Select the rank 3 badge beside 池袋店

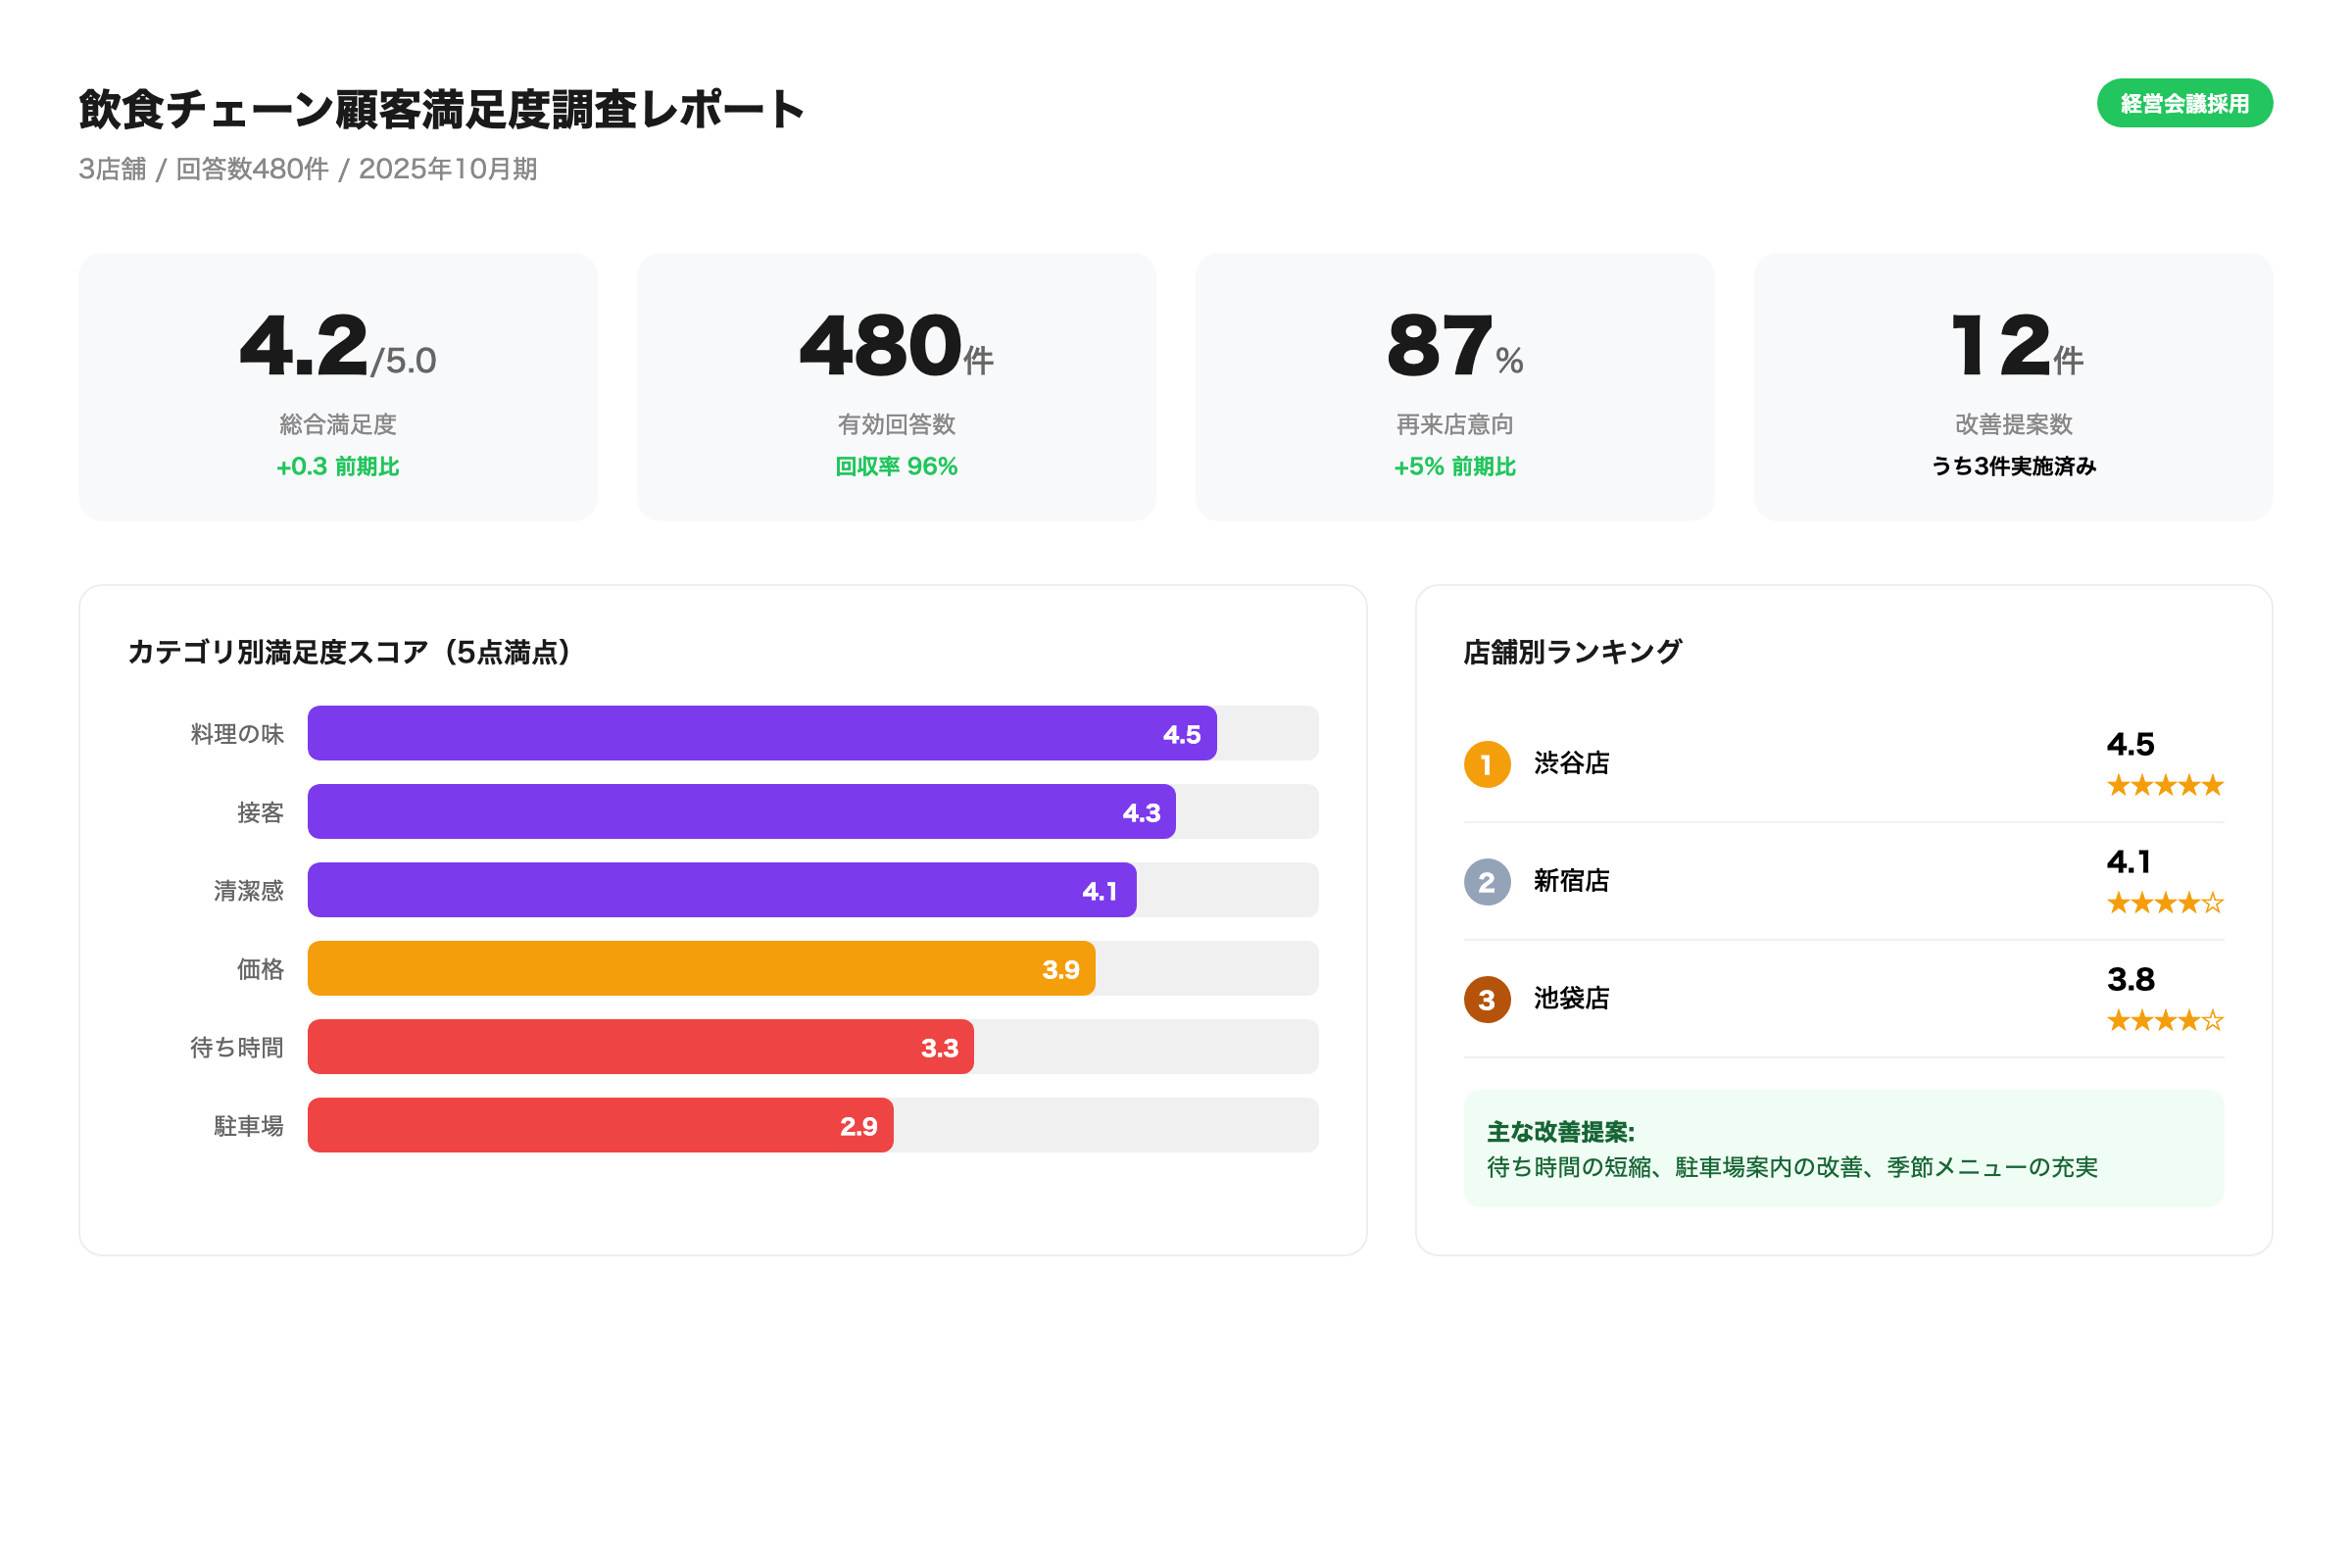click(1487, 999)
